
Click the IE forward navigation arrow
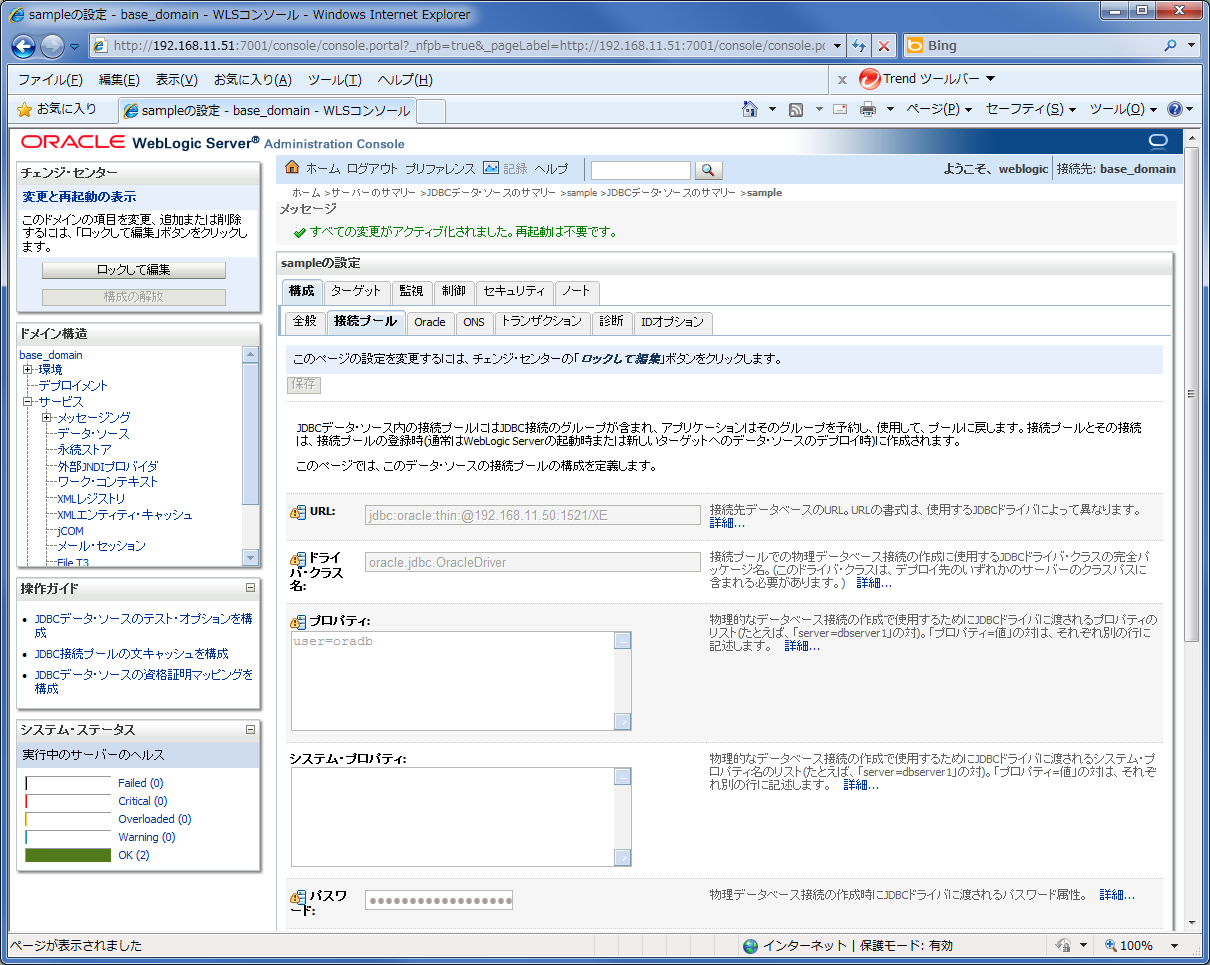52,46
